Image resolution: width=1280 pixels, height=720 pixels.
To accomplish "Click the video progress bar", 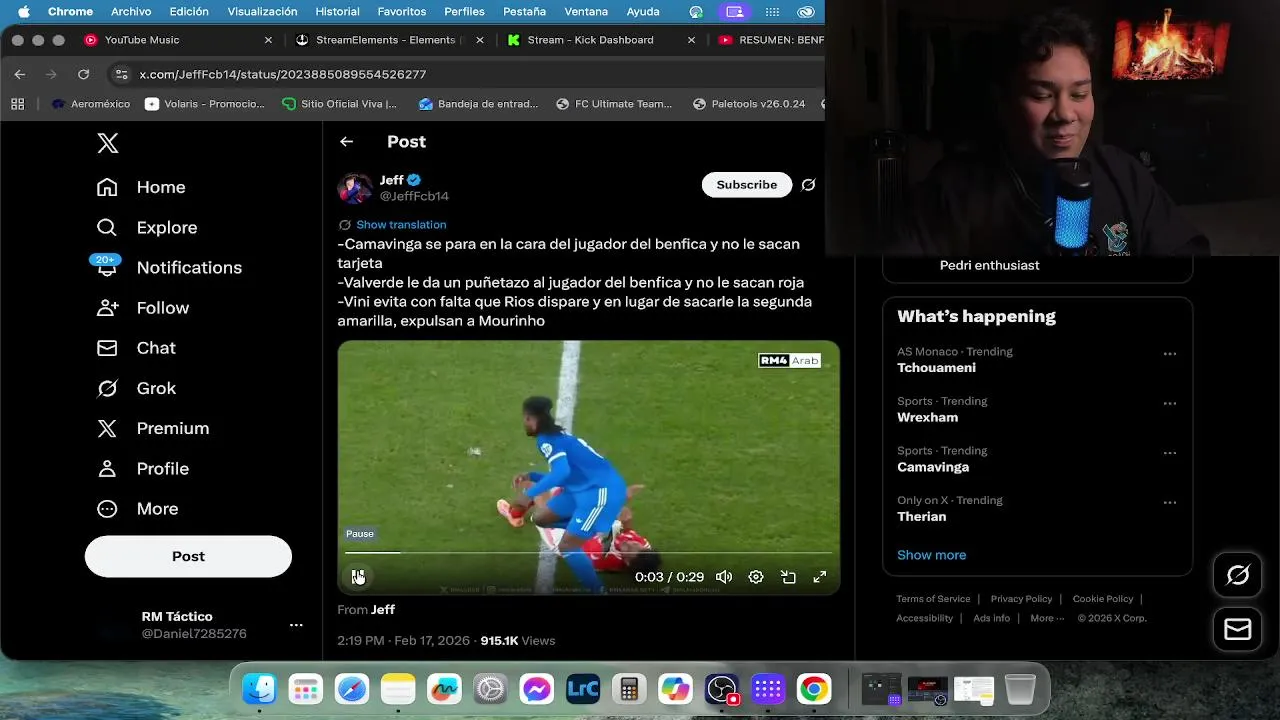I will [588, 552].
